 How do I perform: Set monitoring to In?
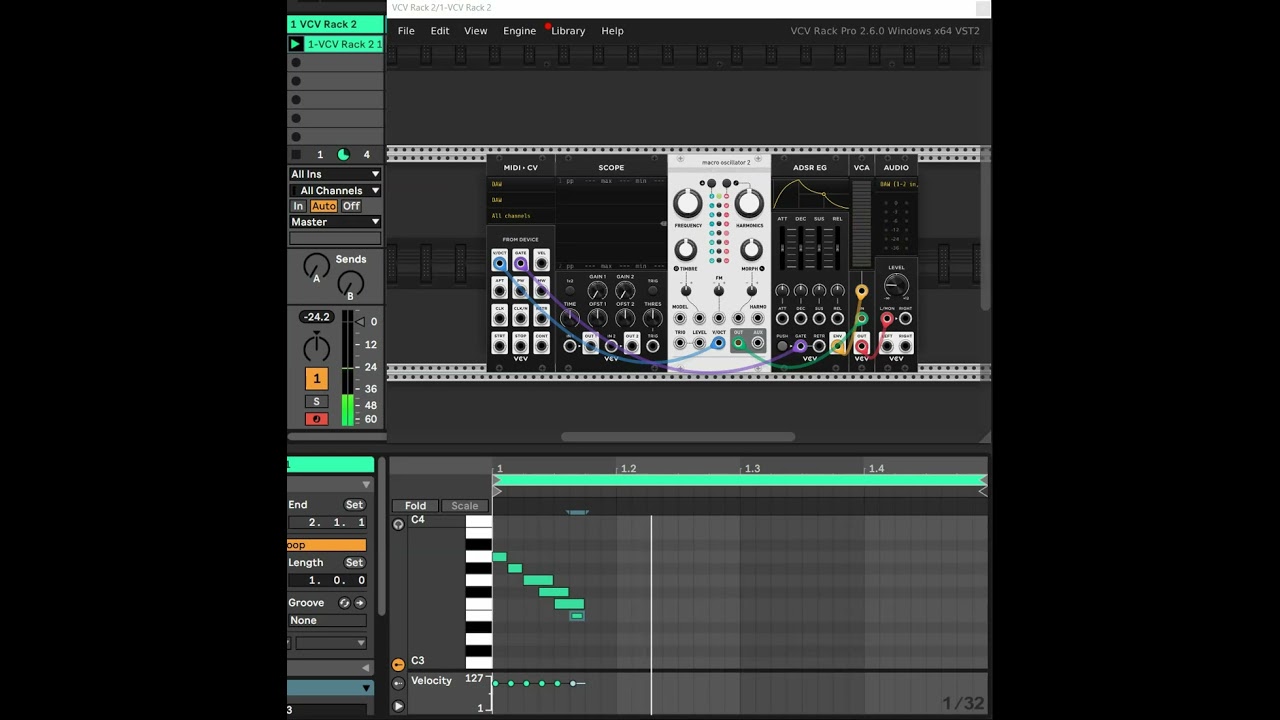[x=298, y=206]
